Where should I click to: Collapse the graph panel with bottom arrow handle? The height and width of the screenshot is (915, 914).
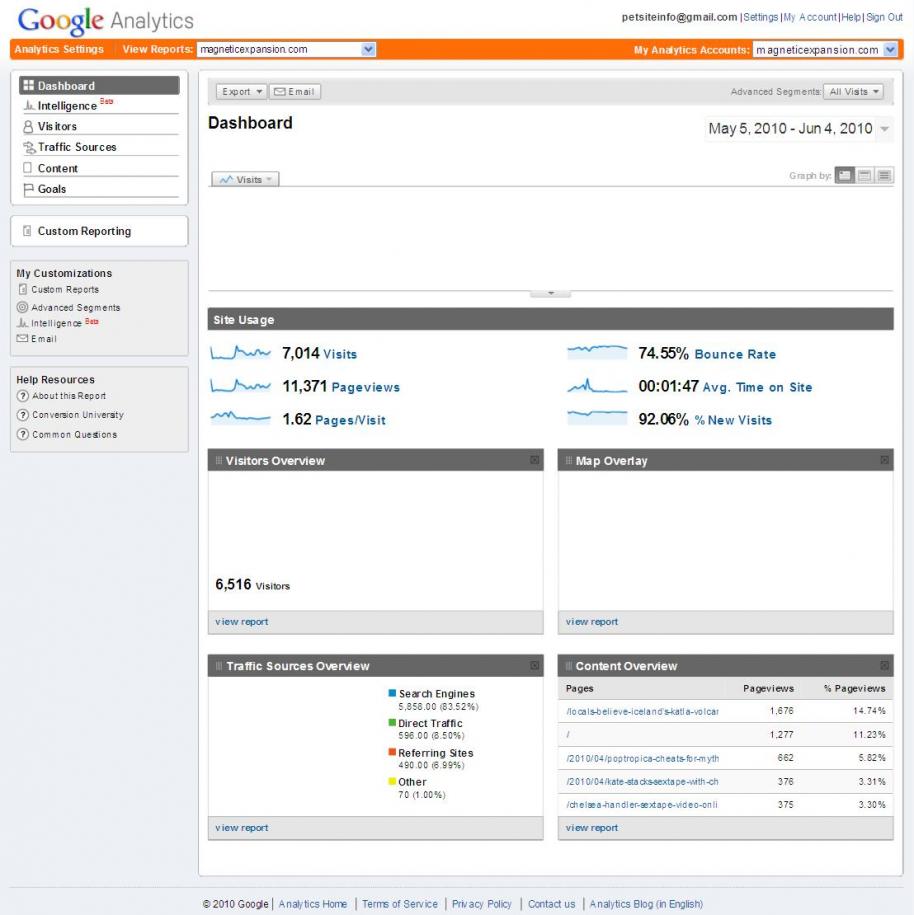tap(550, 294)
